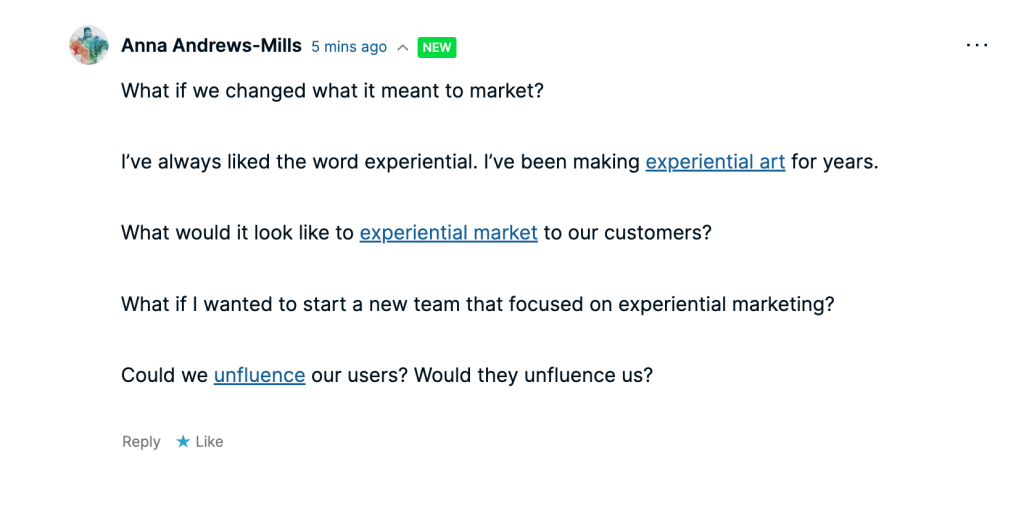Open the 'experiential art' hyperlink
1024x519 pixels.
715,161
